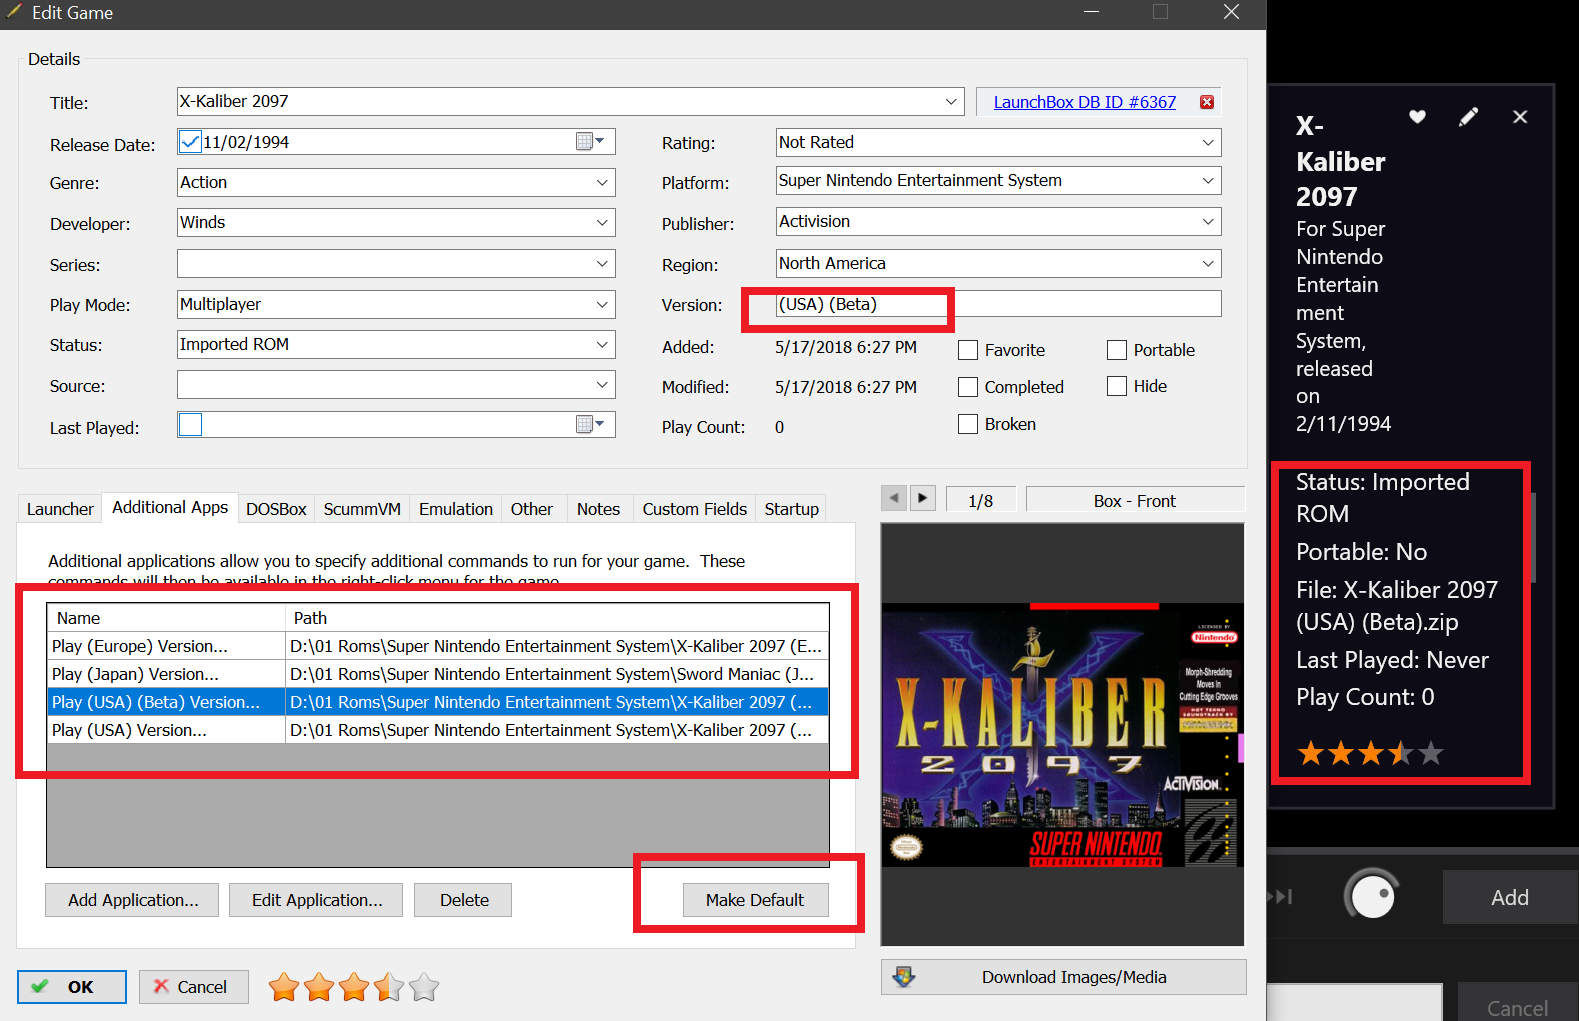
Task: Go to the next image with right arrow
Action: [922, 497]
